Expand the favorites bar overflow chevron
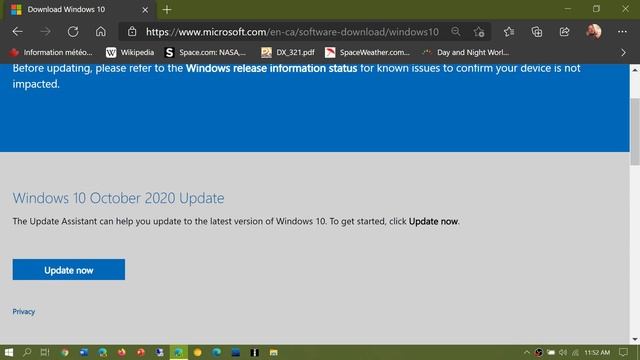 pyautogui.click(x=623, y=53)
